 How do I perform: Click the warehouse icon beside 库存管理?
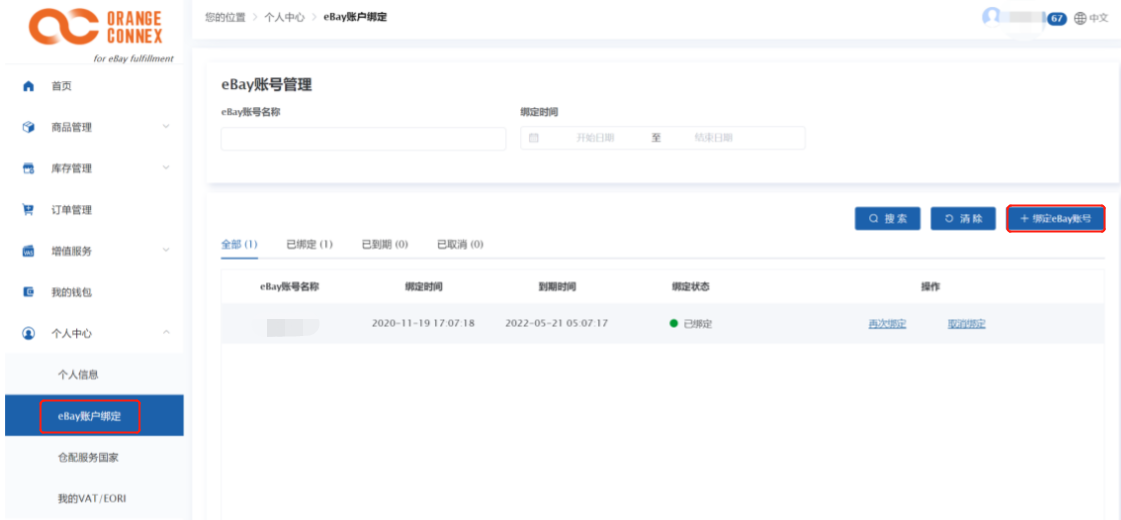point(29,169)
